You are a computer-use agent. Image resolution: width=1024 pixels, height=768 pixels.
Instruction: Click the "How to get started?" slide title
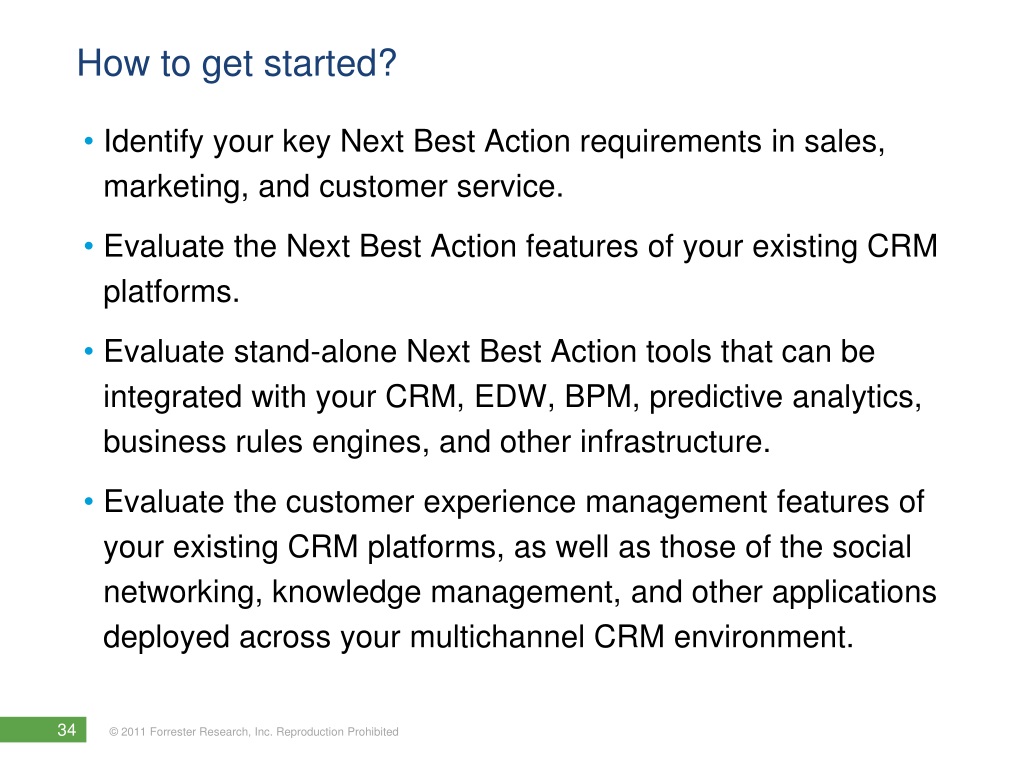pyautogui.click(x=236, y=66)
